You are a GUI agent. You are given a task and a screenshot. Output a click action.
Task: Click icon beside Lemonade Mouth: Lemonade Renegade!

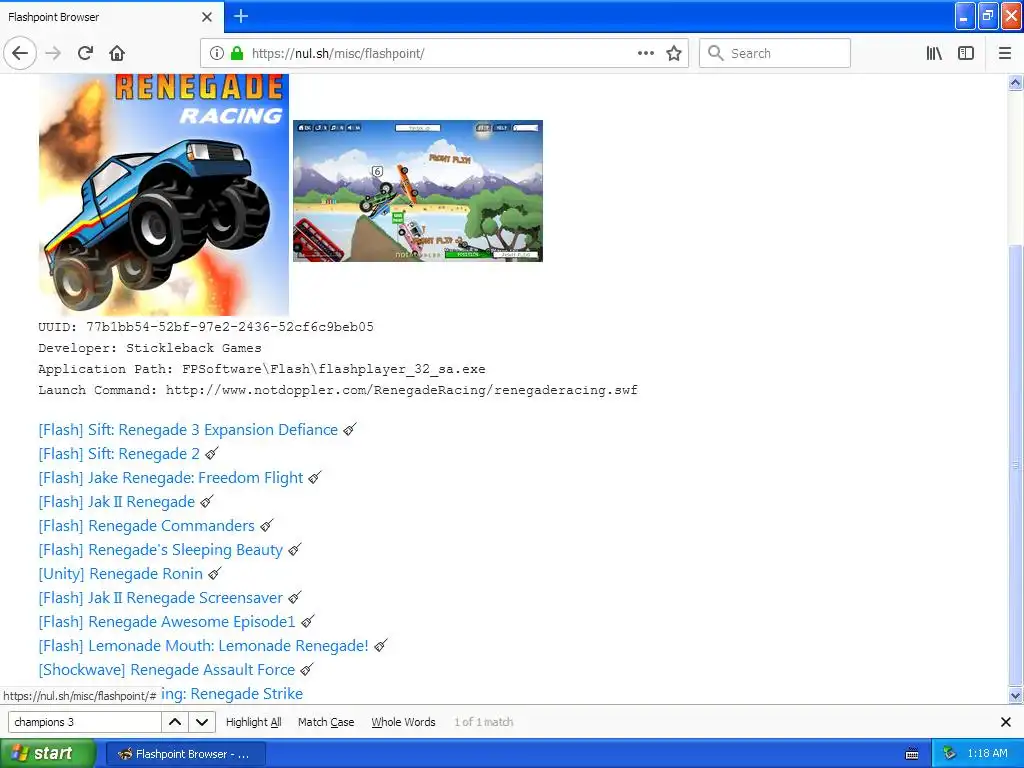pos(381,646)
